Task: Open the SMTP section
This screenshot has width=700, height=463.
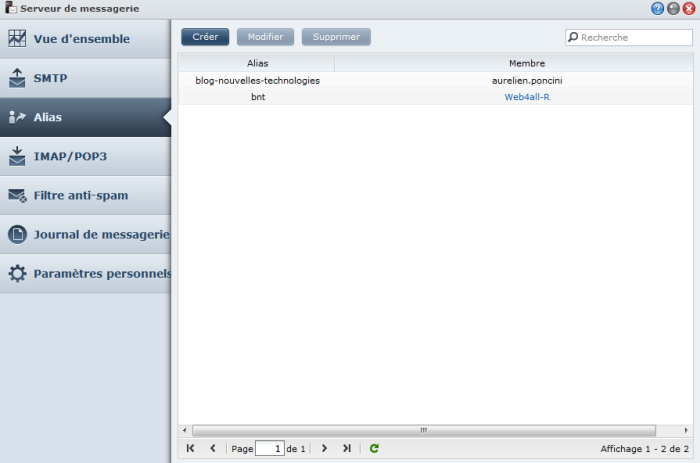Action: click(85, 78)
